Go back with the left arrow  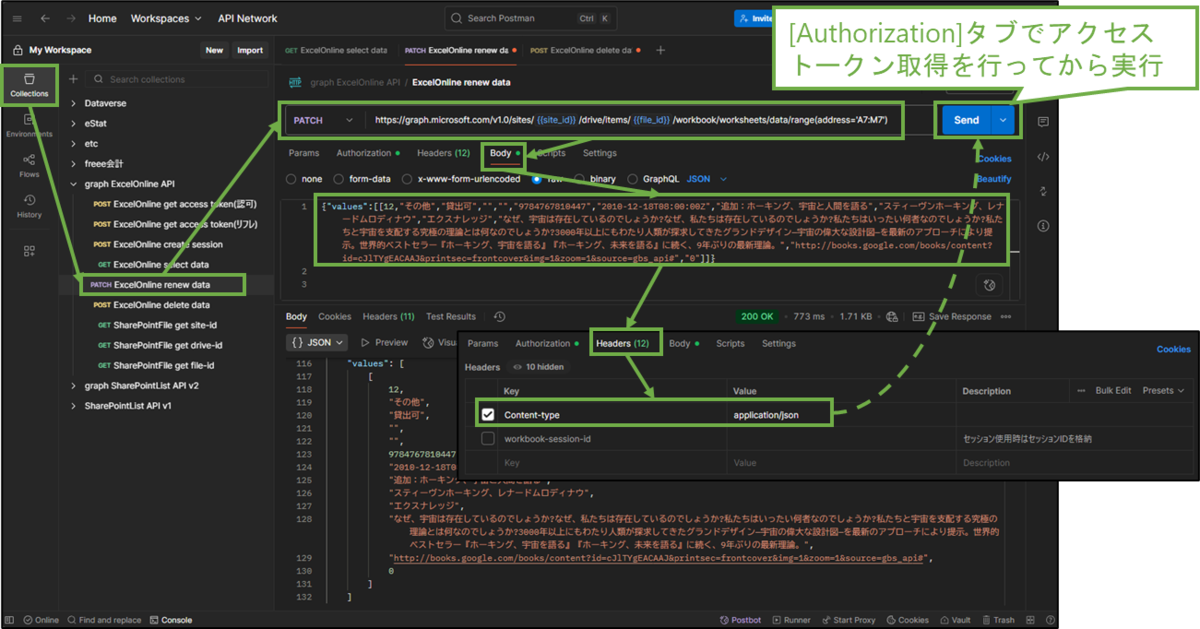pyautogui.click(x=45, y=18)
